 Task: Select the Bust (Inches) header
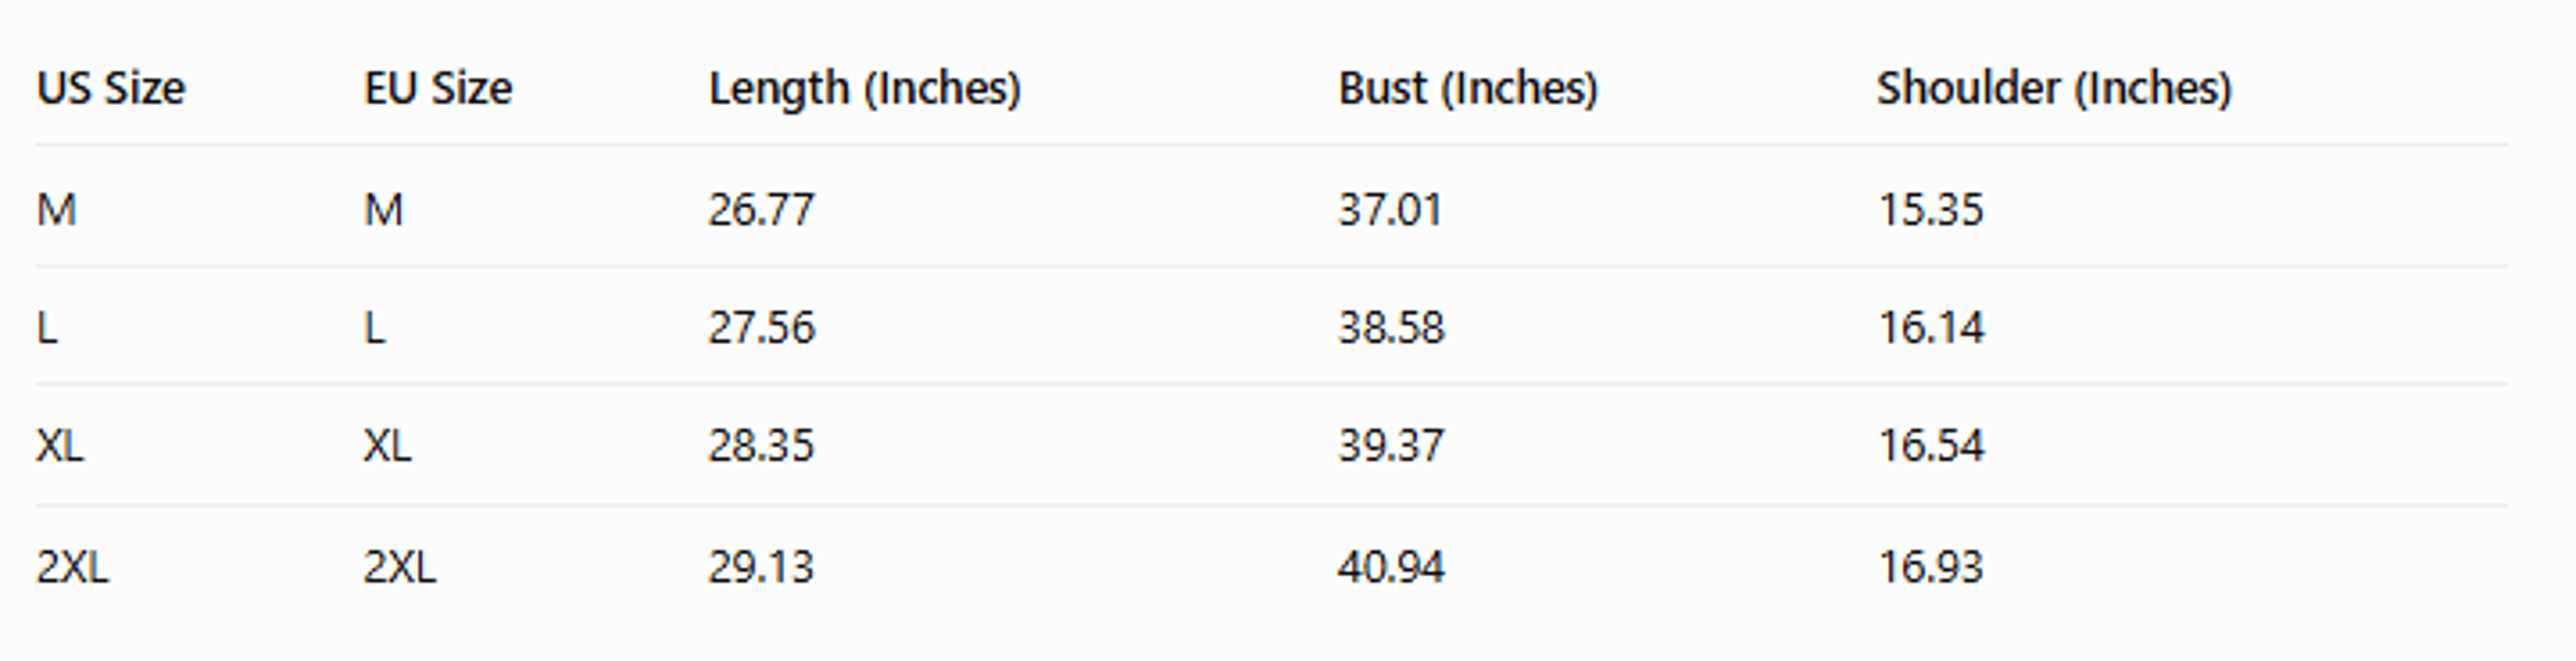(x=1468, y=89)
